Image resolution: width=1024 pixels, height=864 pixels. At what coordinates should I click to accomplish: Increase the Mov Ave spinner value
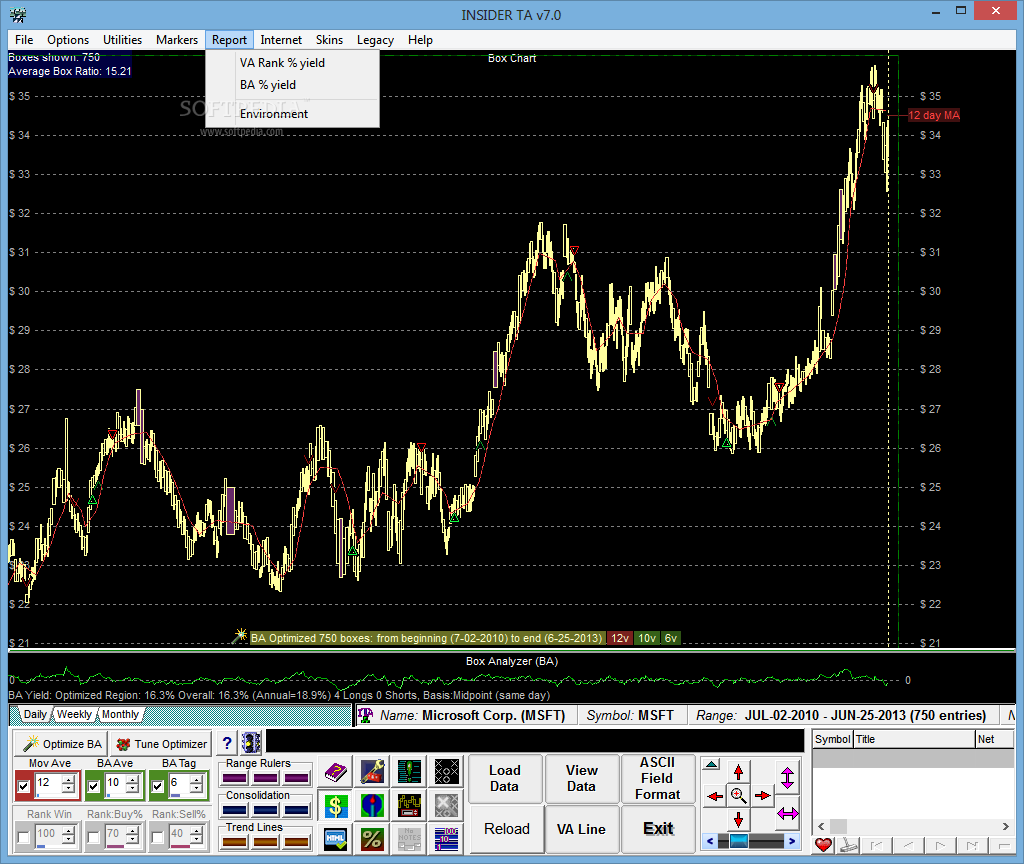click(68, 781)
